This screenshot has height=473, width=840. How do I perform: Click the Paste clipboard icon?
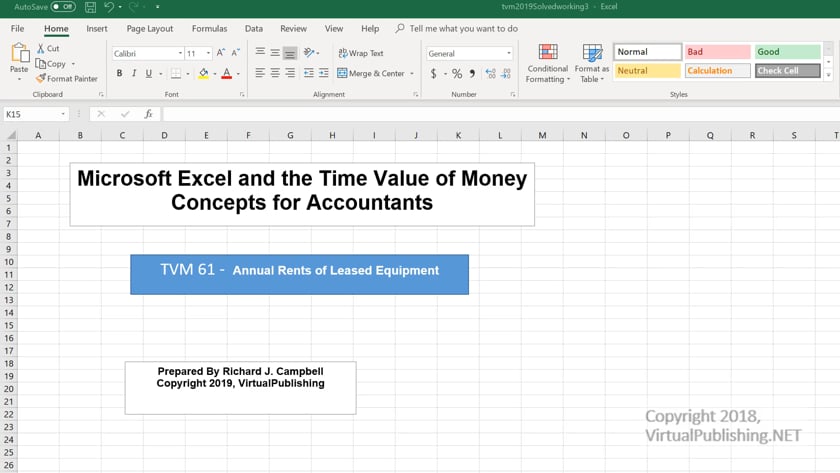click(20, 53)
